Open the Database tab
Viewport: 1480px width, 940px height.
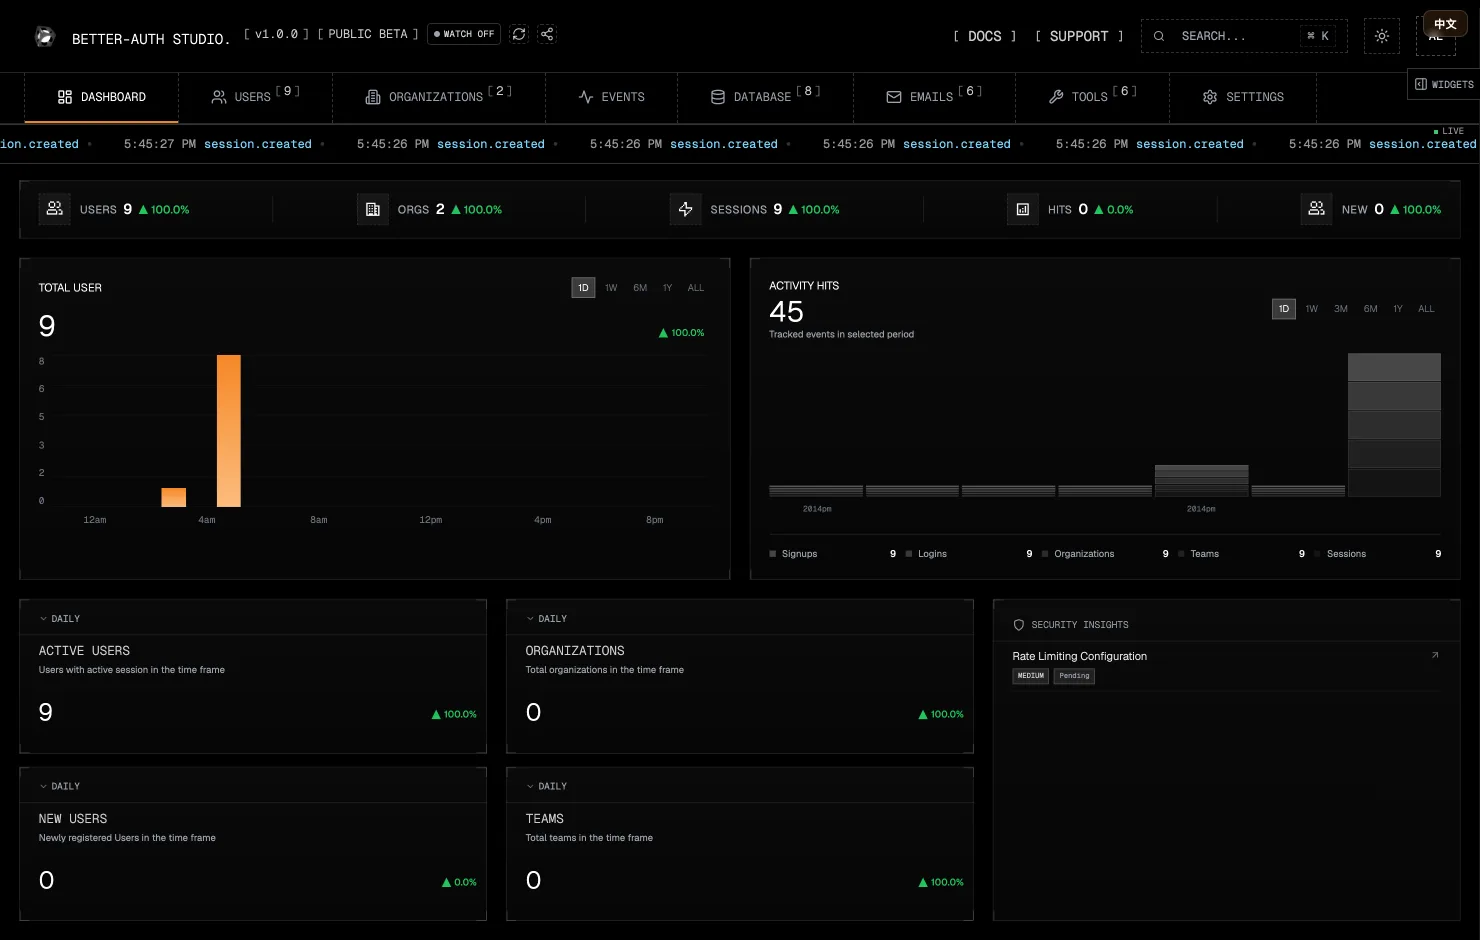(766, 97)
